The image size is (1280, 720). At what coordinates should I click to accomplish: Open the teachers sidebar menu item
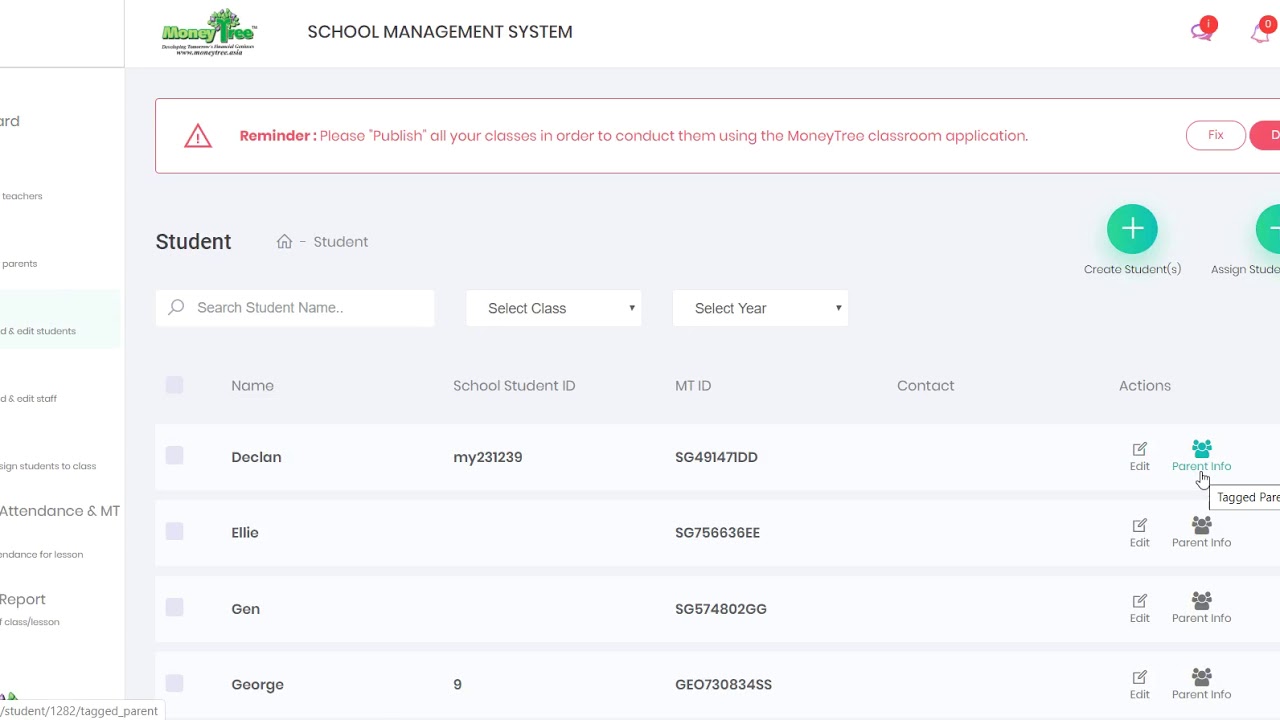coord(22,196)
